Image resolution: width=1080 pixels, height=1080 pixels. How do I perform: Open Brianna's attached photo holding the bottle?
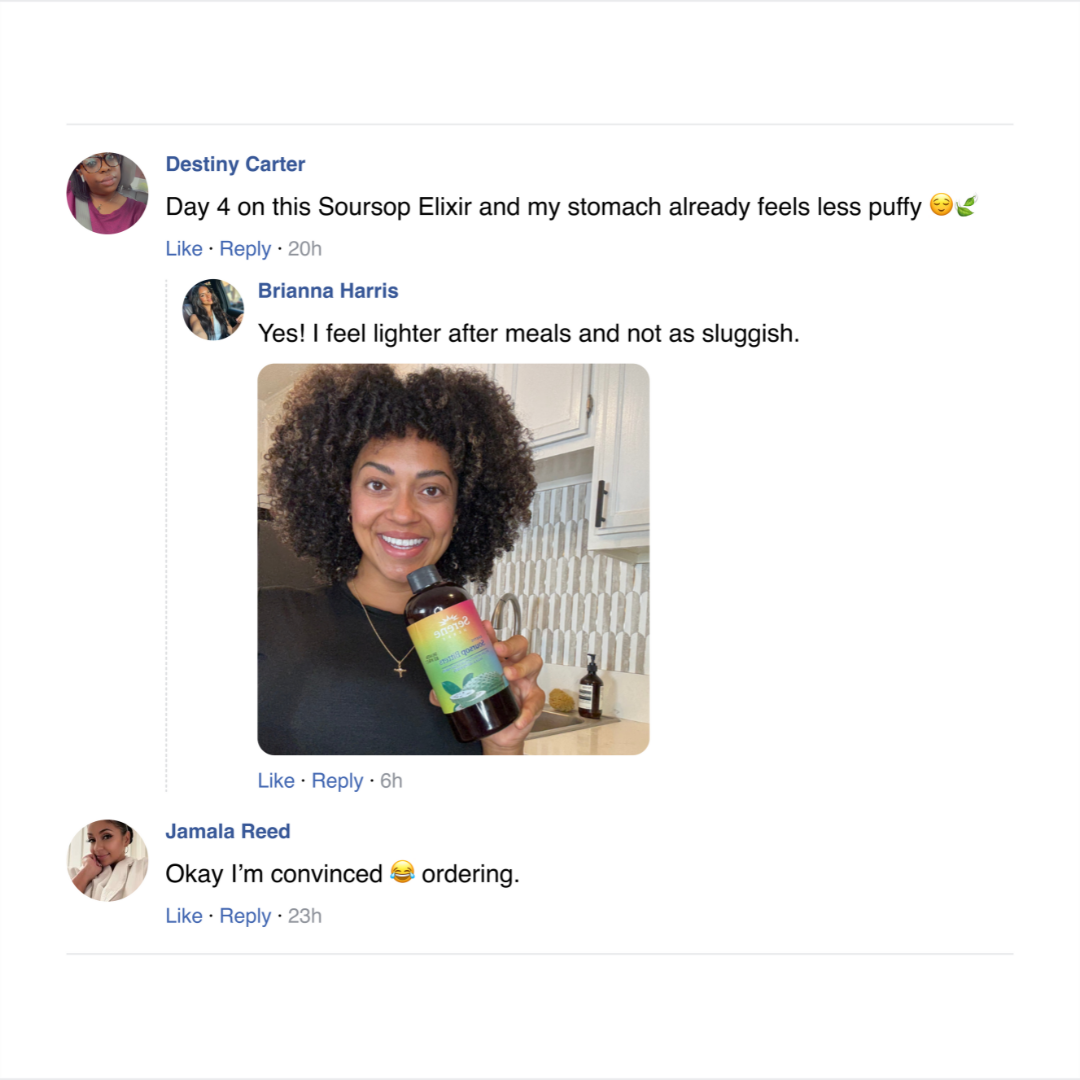[x=453, y=559]
